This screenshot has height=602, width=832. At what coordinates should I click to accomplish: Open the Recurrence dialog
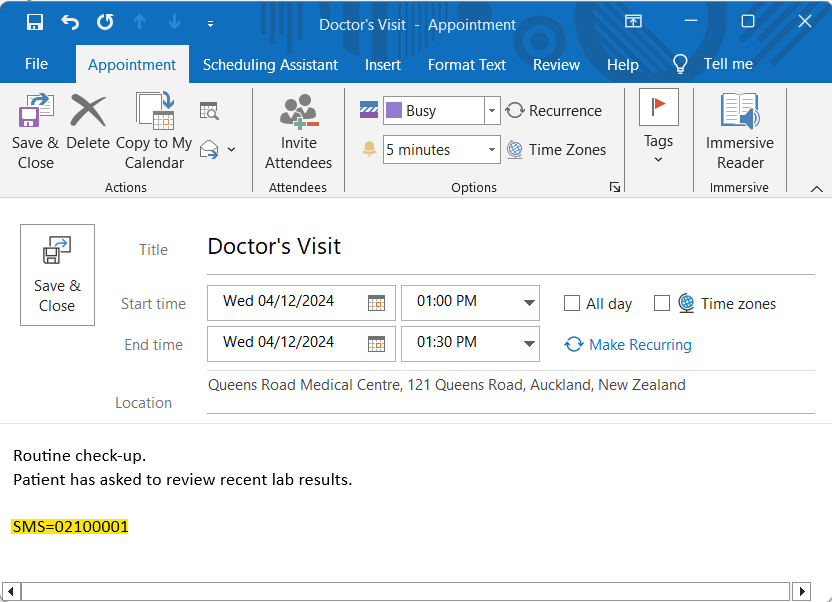(x=553, y=110)
